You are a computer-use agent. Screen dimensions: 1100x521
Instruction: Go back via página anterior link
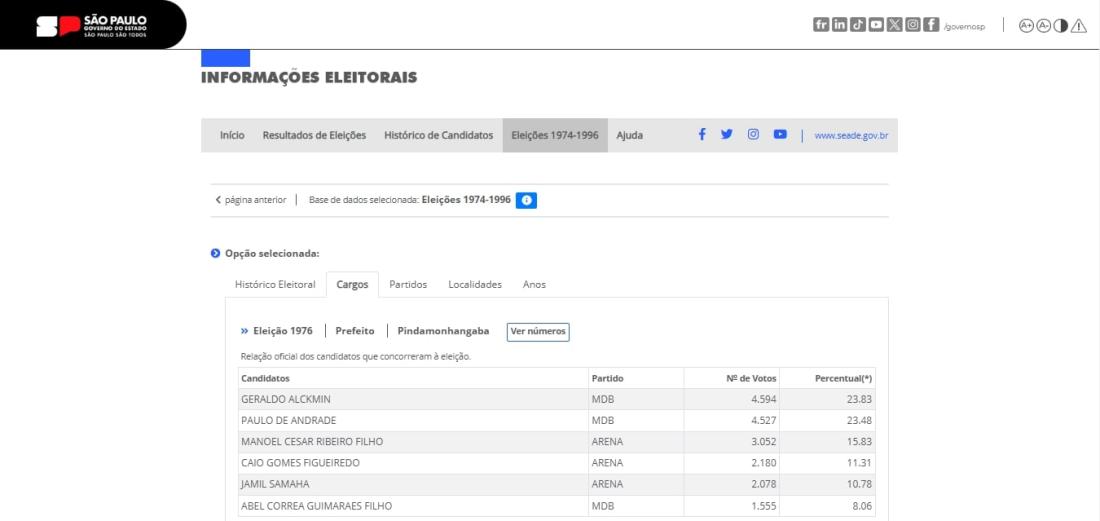(x=250, y=200)
